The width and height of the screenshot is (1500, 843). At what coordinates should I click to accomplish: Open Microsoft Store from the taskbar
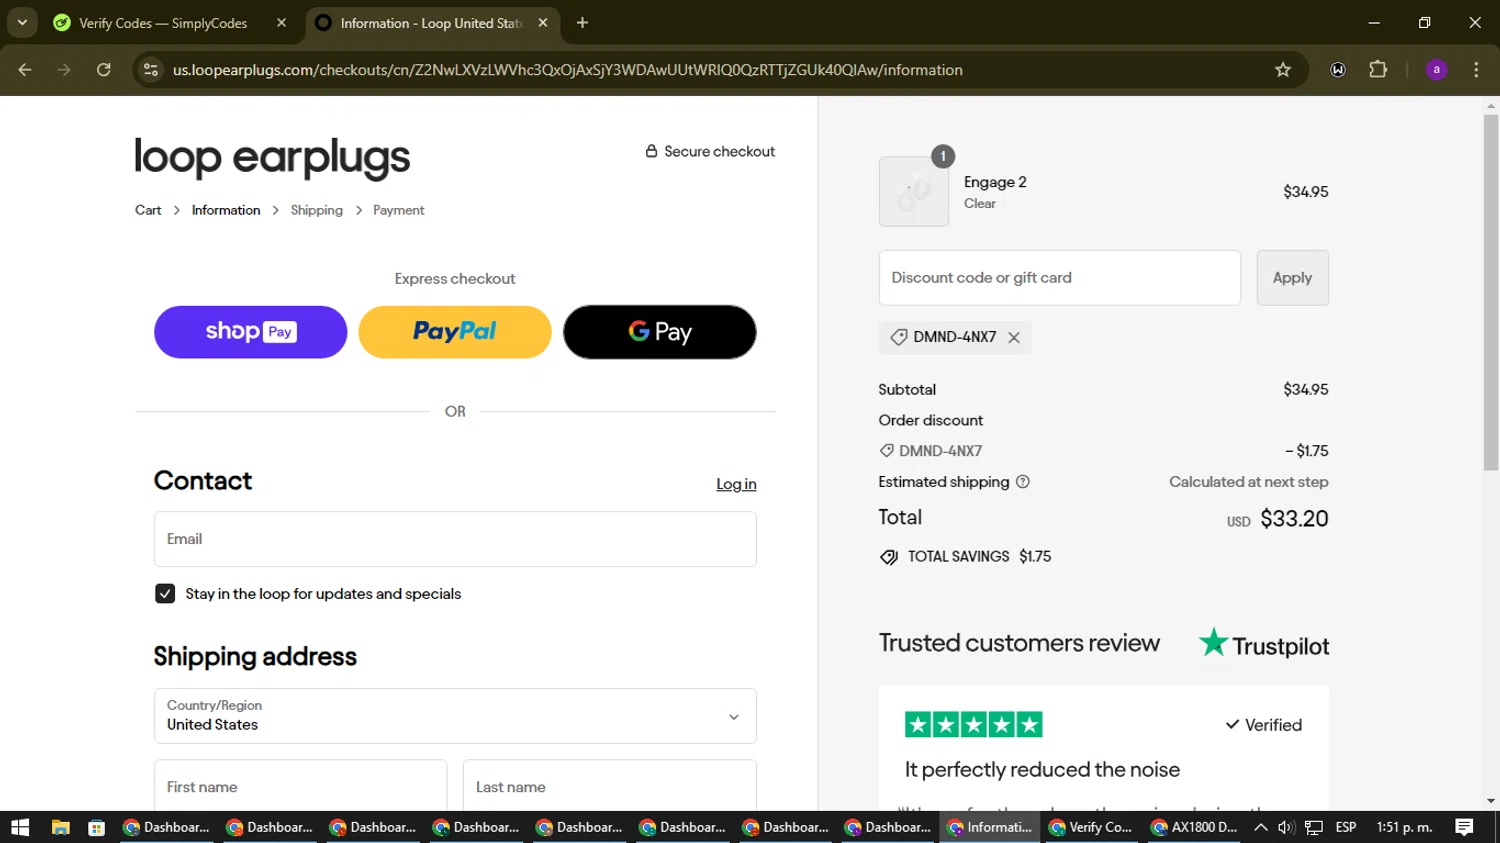tap(97, 827)
